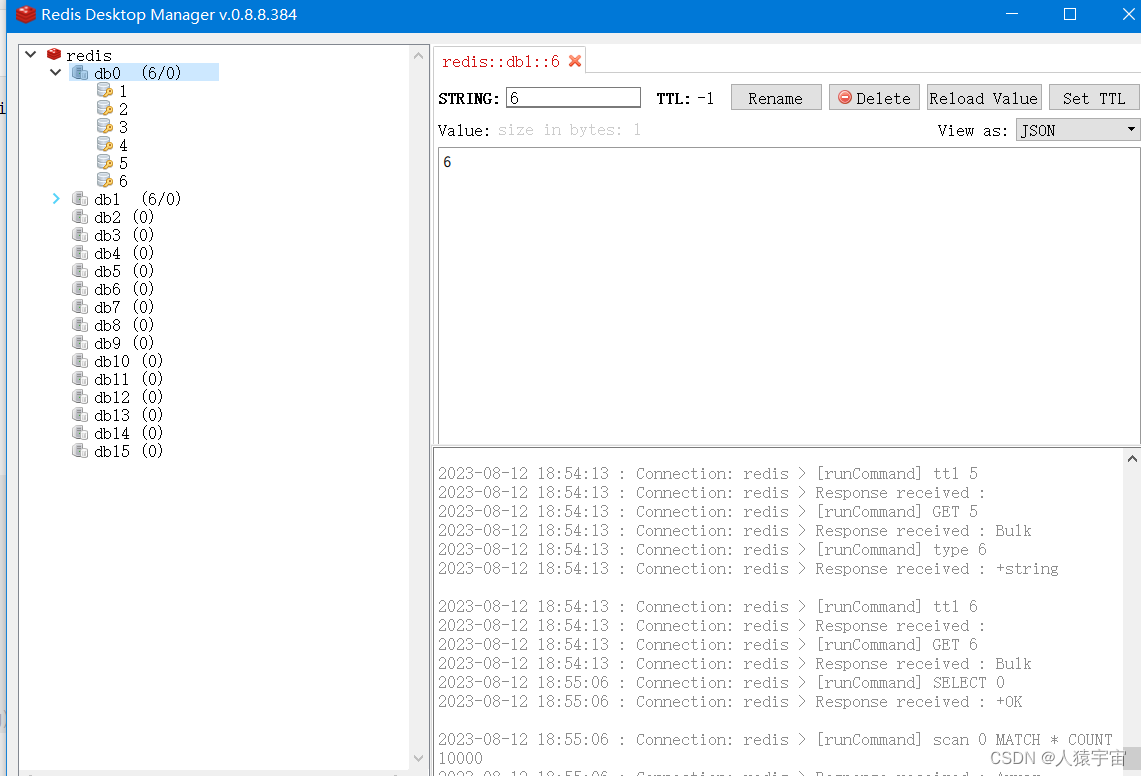Click the db7 database icon

80,306
